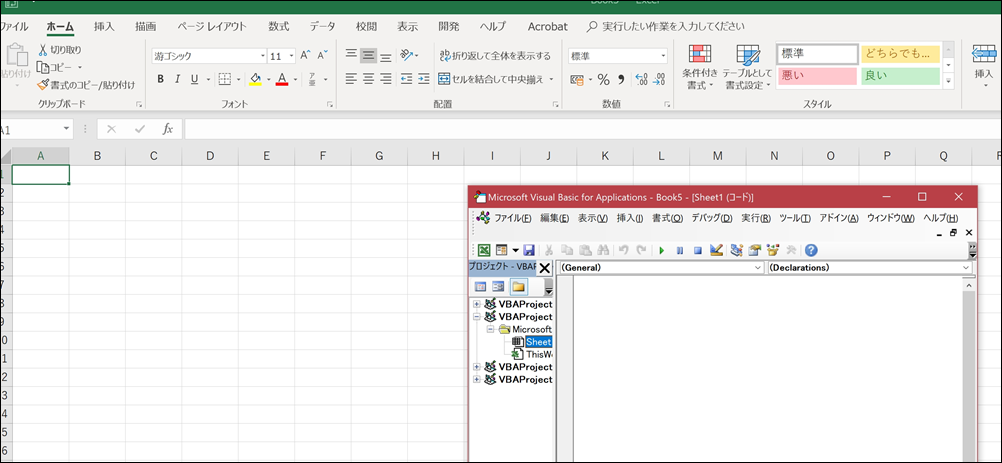Click the Break (pause) icon in VBA toolbar
The height and width of the screenshot is (463, 1002).
point(680,250)
